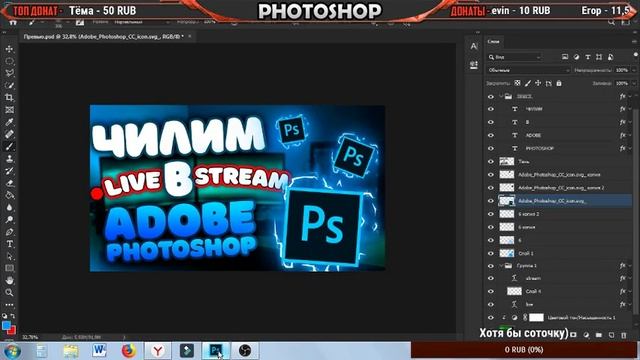Image resolution: width=640 pixels, height=360 pixels.
Task: Click the background red color swatch
Action: coord(13,330)
